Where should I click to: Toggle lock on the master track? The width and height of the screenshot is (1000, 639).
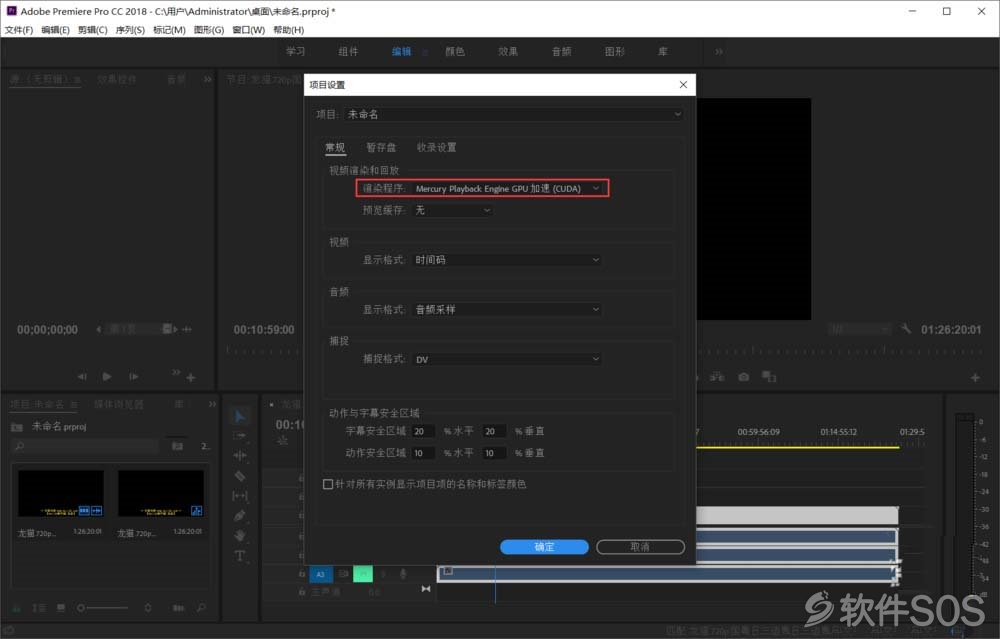click(302, 592)
